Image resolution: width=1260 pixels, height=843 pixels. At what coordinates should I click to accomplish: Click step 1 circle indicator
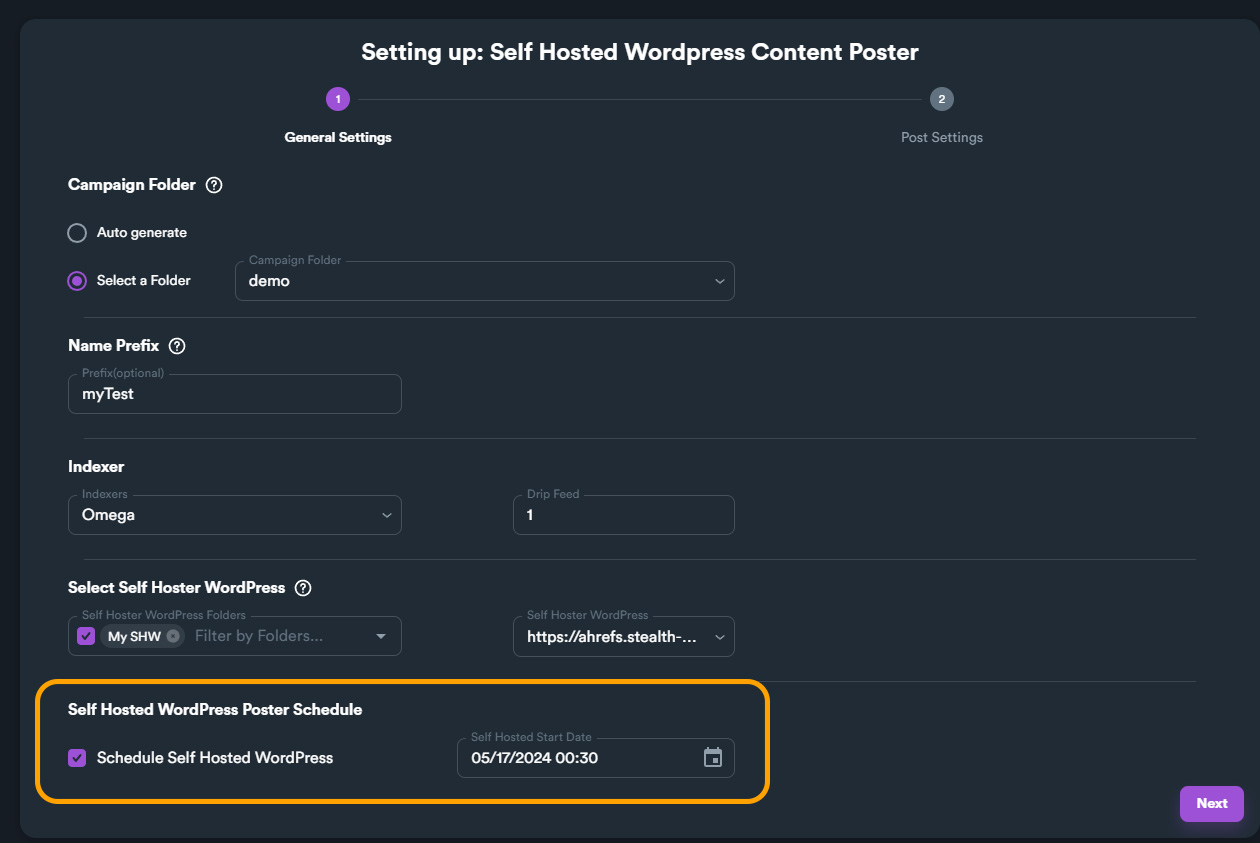(x=338, y=99)
